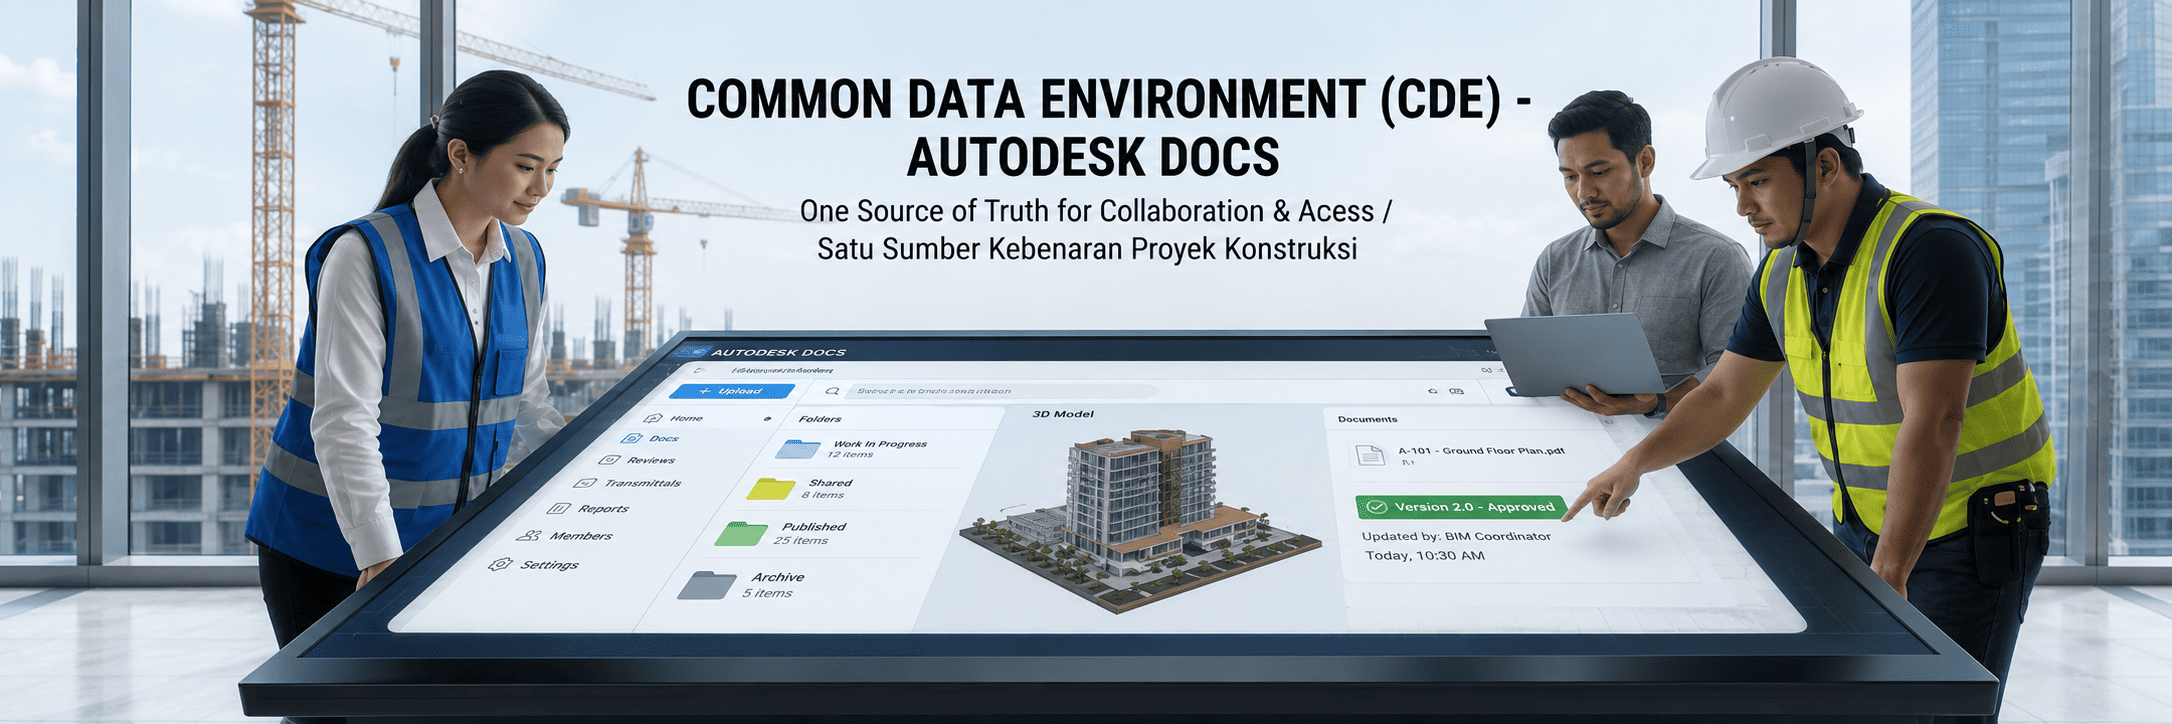Screen dimensions: 2172x724
Task: Focus the search input field
Action: tap(1002, 391)
